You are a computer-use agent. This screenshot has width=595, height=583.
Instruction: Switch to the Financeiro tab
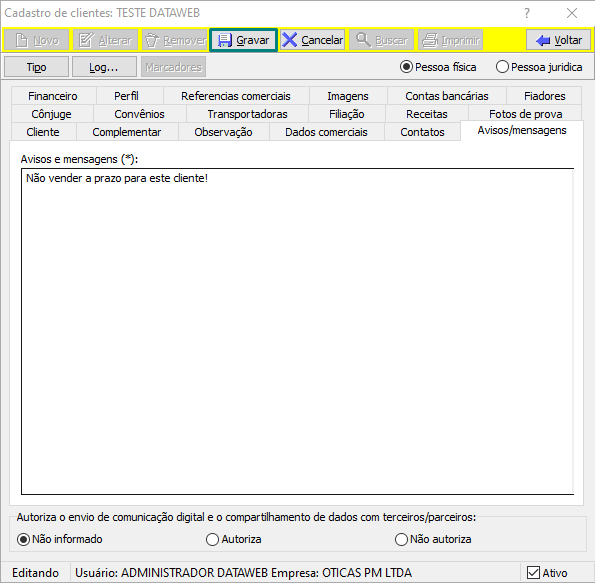pyautogui.click(x=53, y=96)
